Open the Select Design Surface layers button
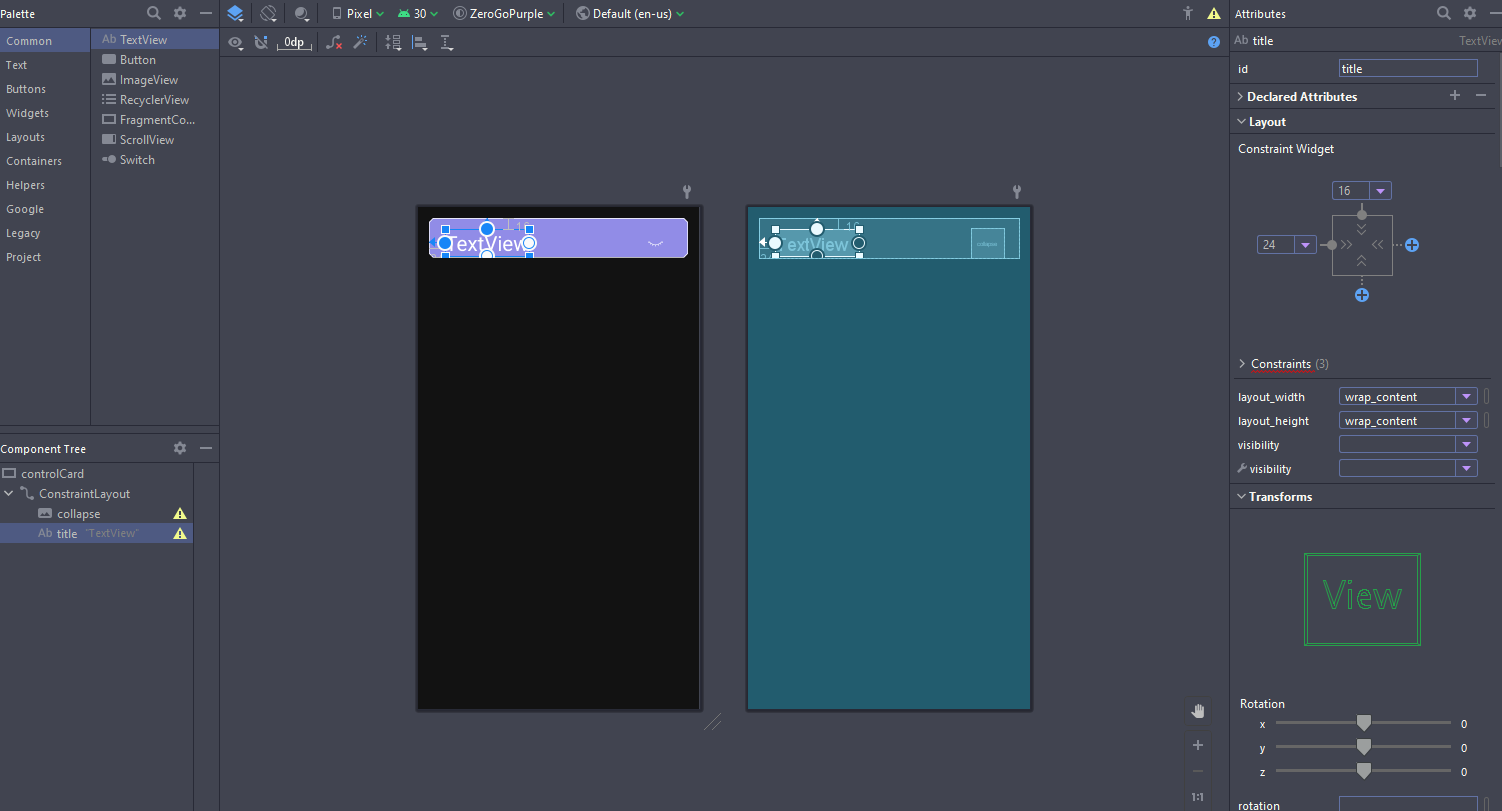This screenshot has width=1502, height=811. tap(235, 14)
